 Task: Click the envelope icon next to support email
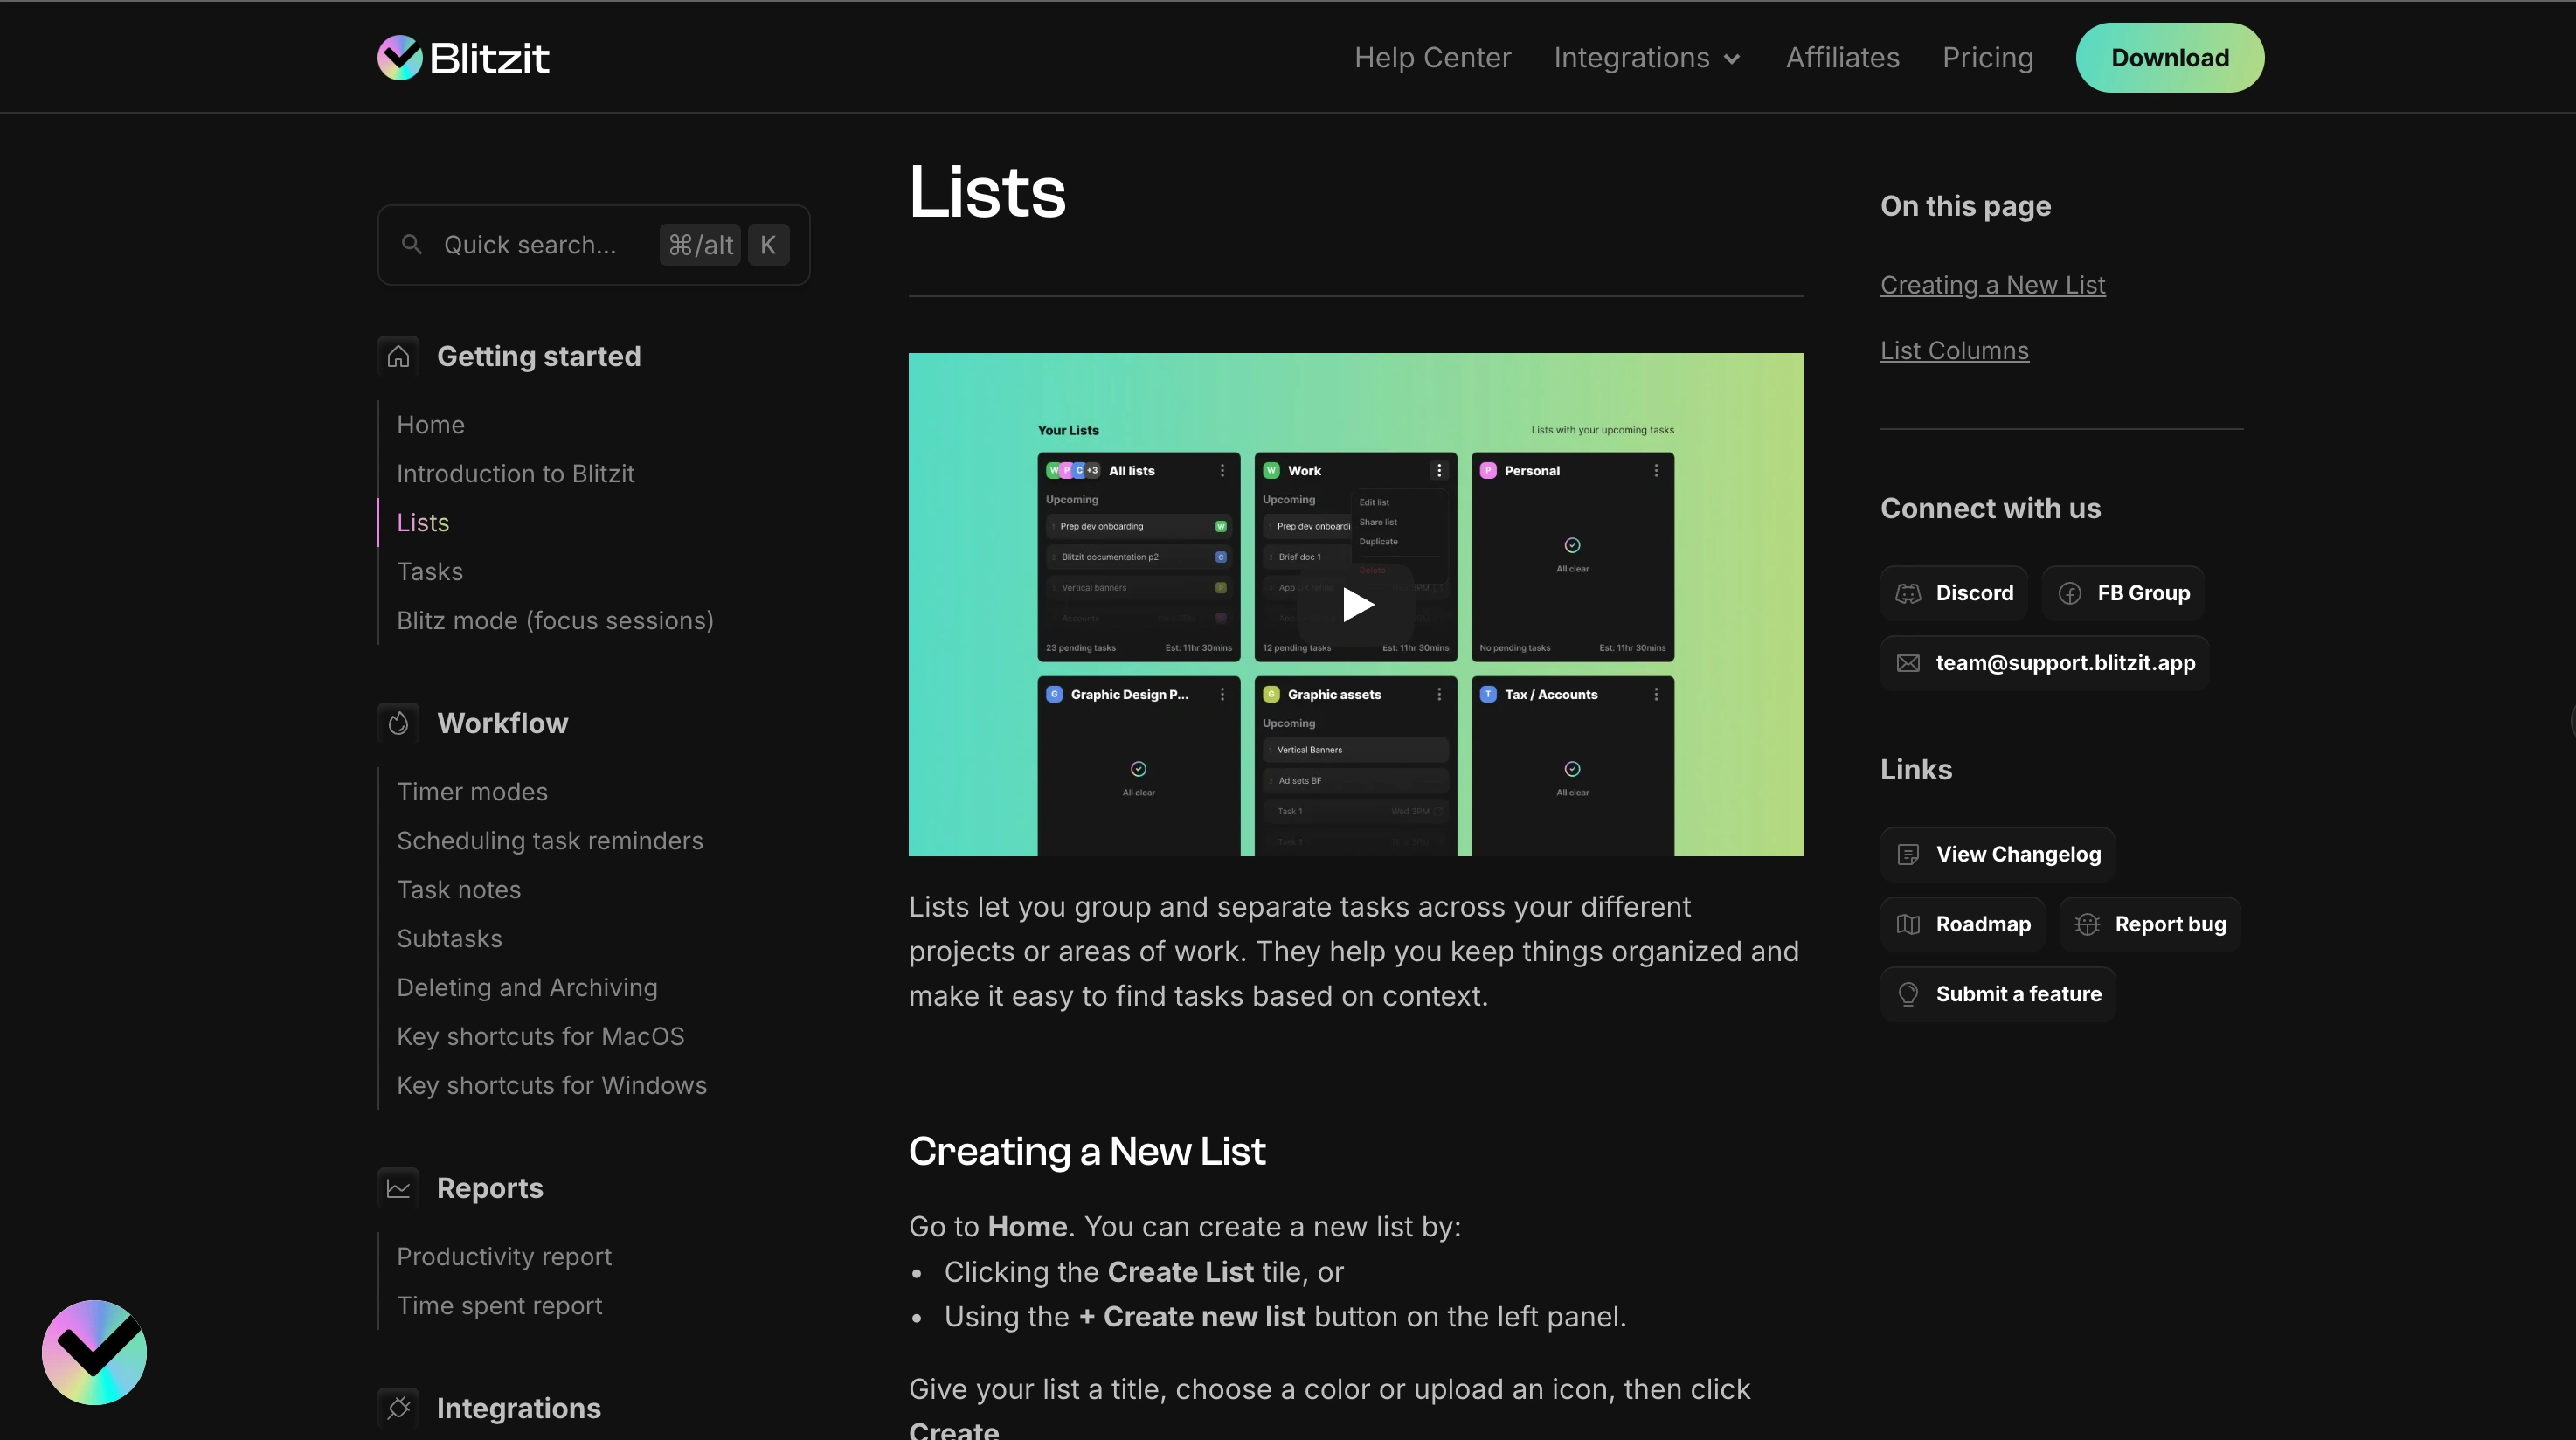pyautogui.click(x=1908, y=662)
